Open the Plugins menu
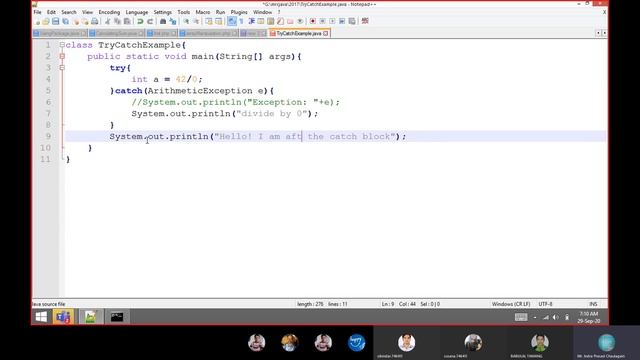Viewport: 640px width, 360px height. pos(239,12)
